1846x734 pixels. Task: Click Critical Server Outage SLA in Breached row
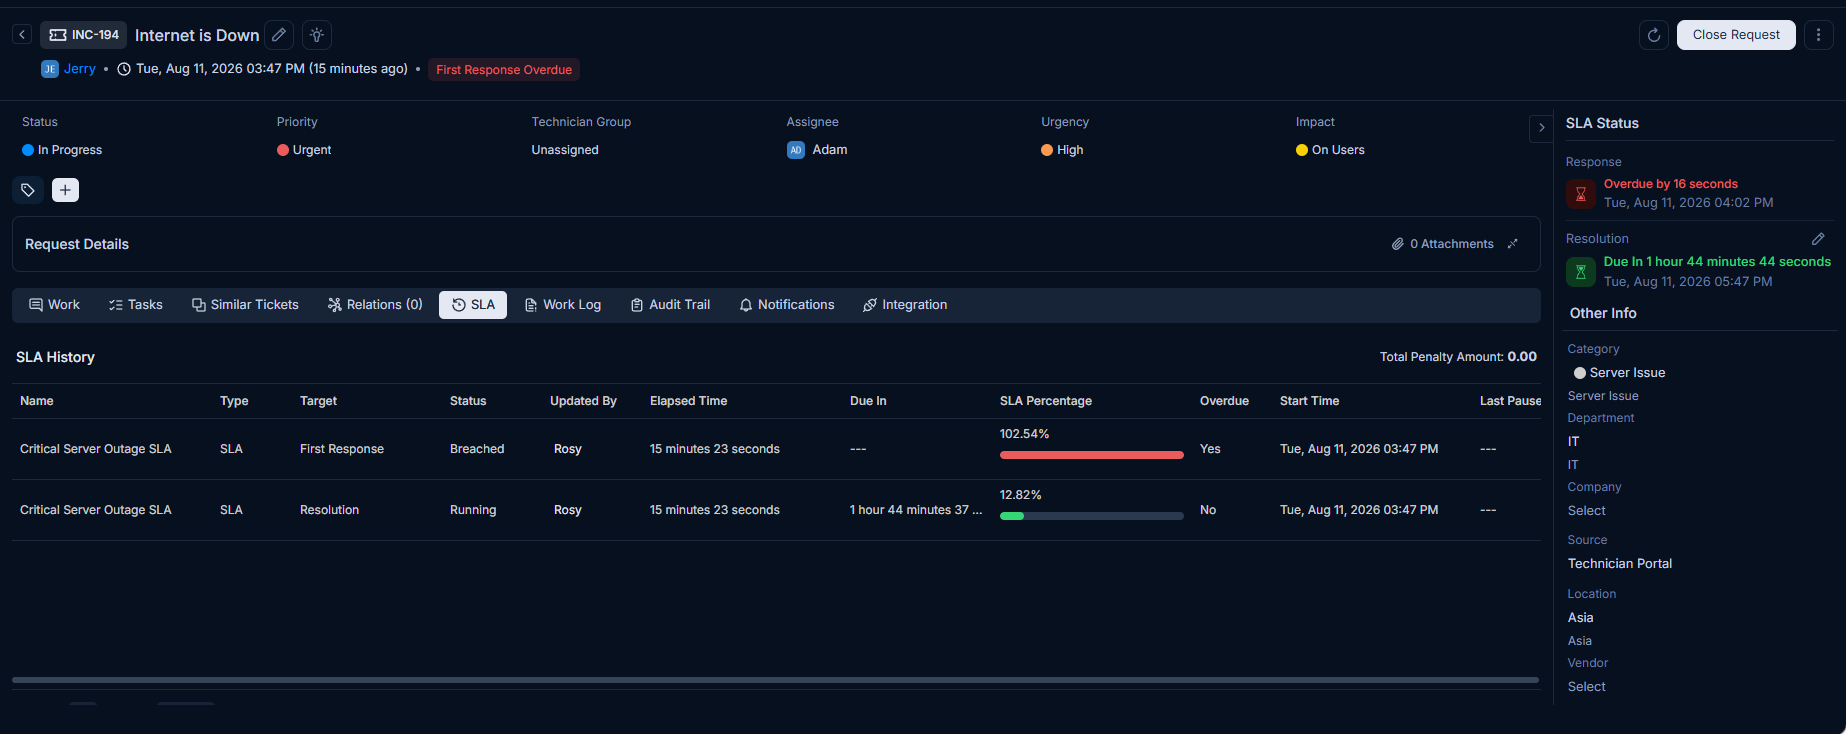(96, 449)
